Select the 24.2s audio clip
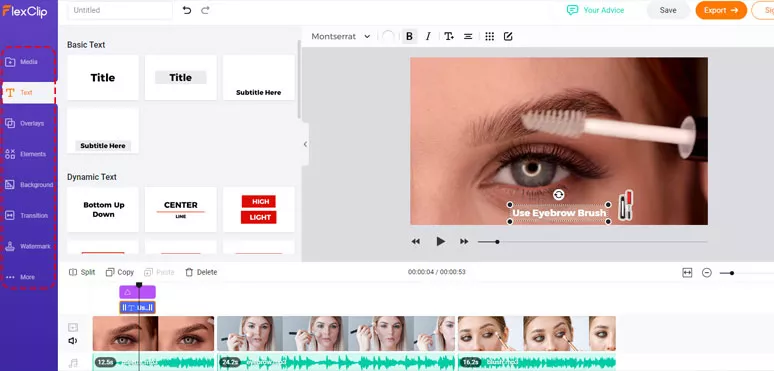The width and height of the screenshot is (774, 371). (336, 363)
